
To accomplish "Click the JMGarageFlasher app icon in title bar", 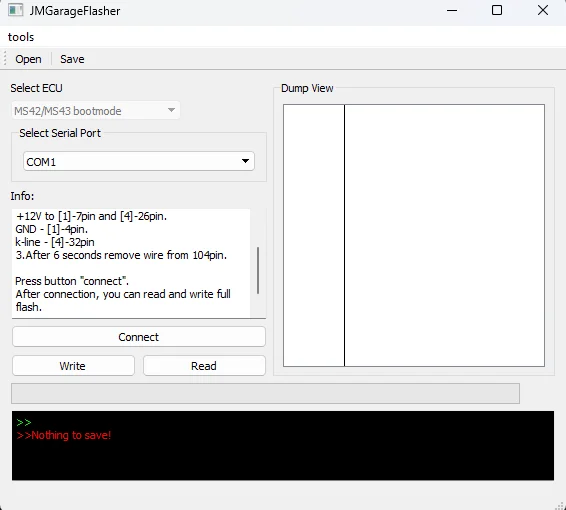I will click(x=16, y=10).
